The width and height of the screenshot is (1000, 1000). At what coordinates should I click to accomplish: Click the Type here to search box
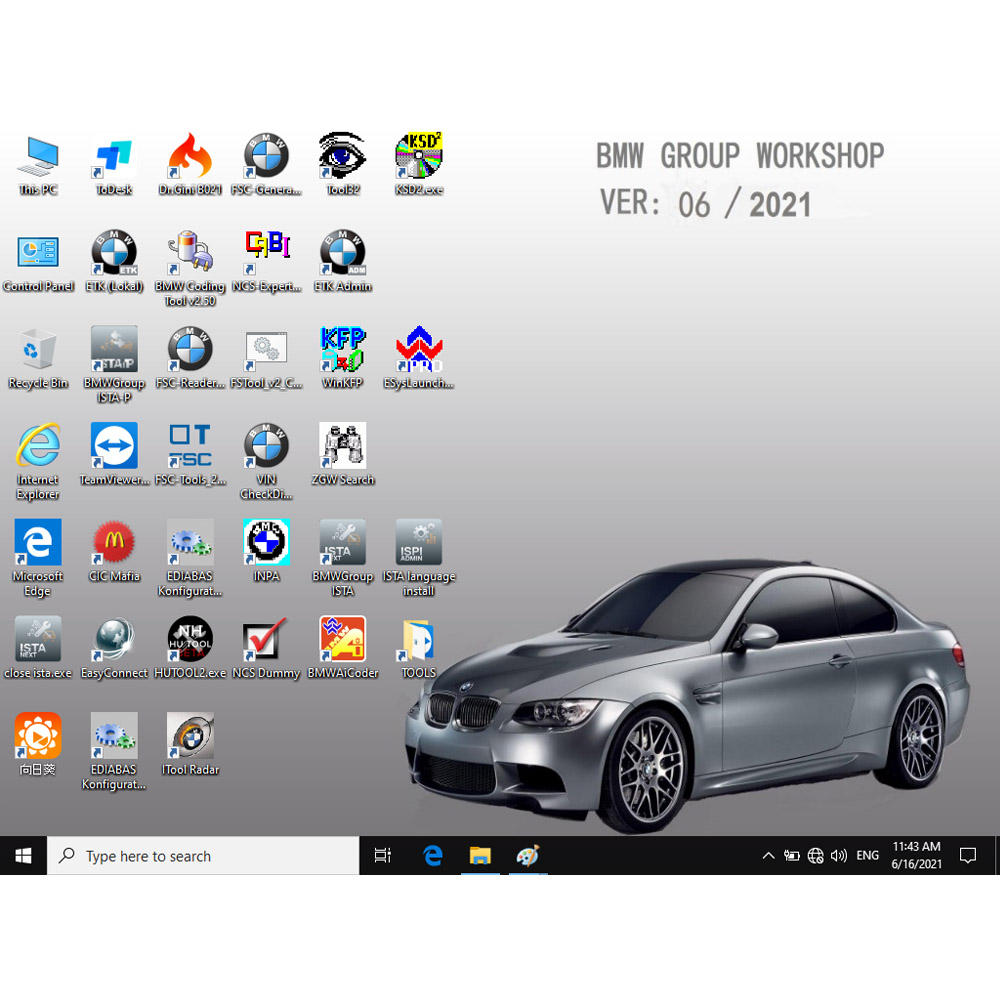click(203, 856)
